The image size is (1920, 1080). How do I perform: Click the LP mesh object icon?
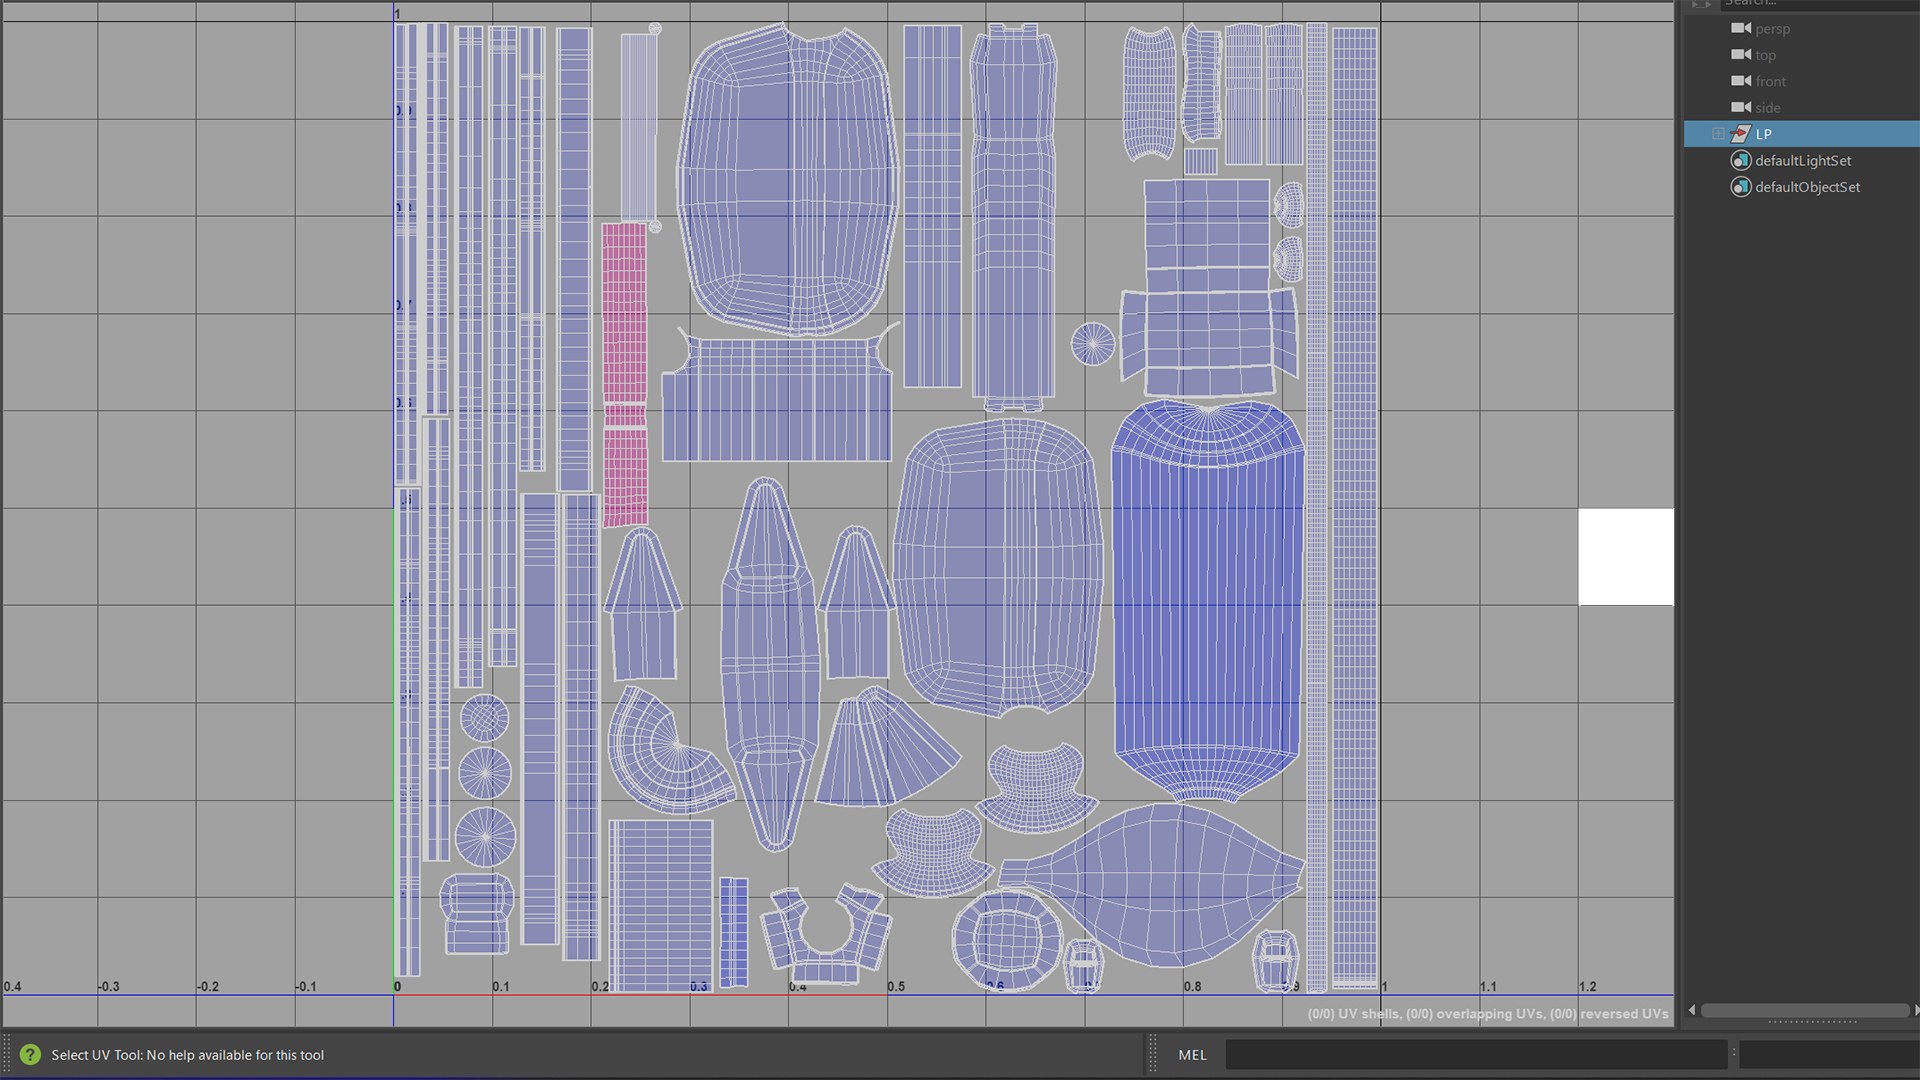[1741, 134]
